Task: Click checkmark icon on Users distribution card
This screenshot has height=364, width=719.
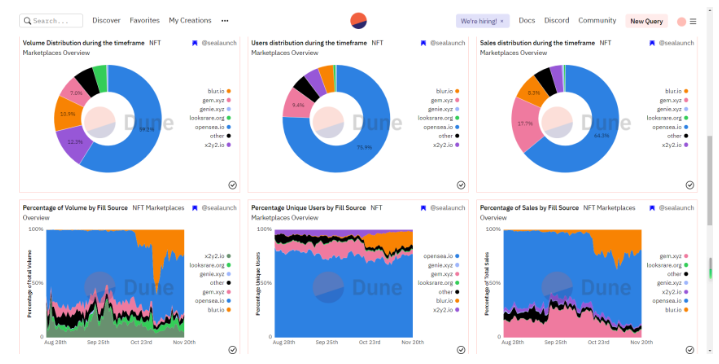Action: click(x=461, y=185)
